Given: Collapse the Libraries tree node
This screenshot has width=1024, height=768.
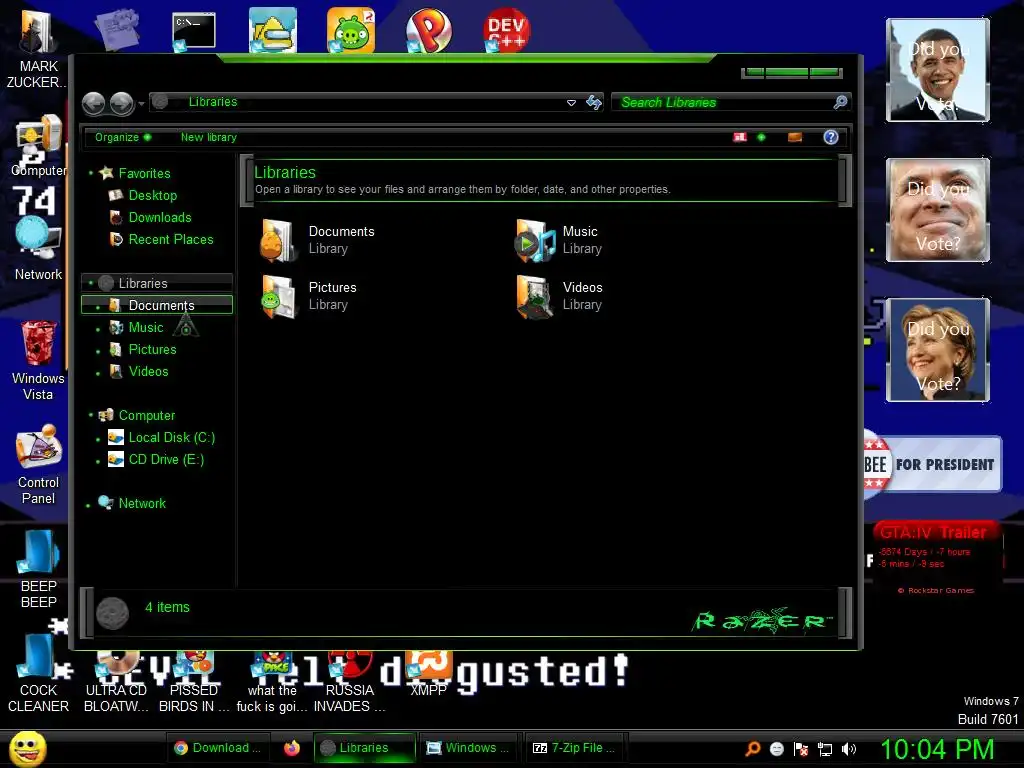Looking at the screenshot, I should point(91,283).
